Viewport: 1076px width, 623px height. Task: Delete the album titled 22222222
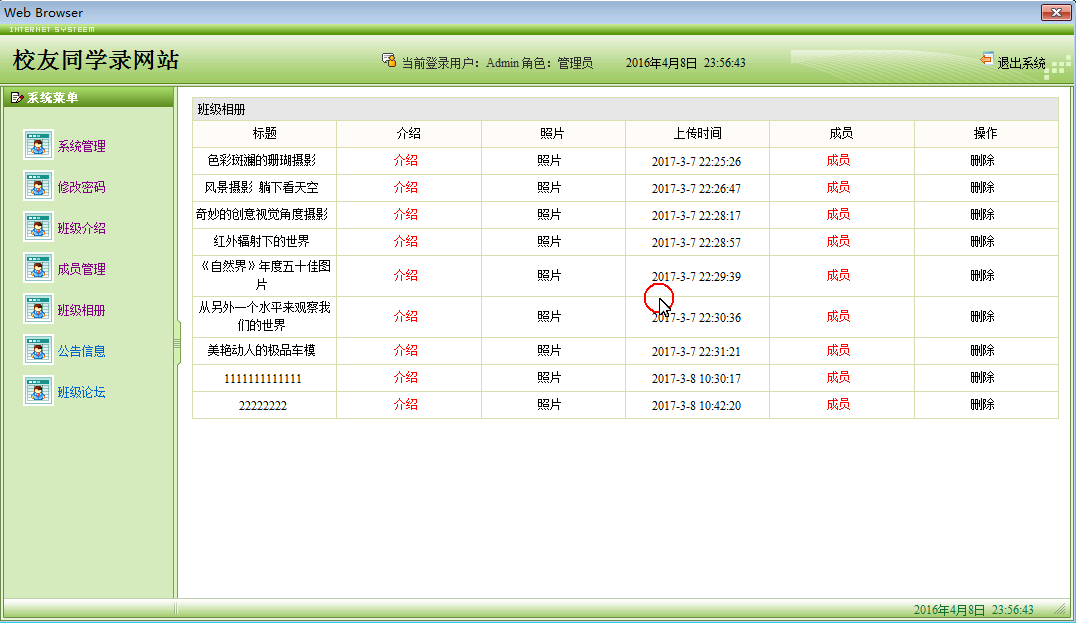(982, 404)
